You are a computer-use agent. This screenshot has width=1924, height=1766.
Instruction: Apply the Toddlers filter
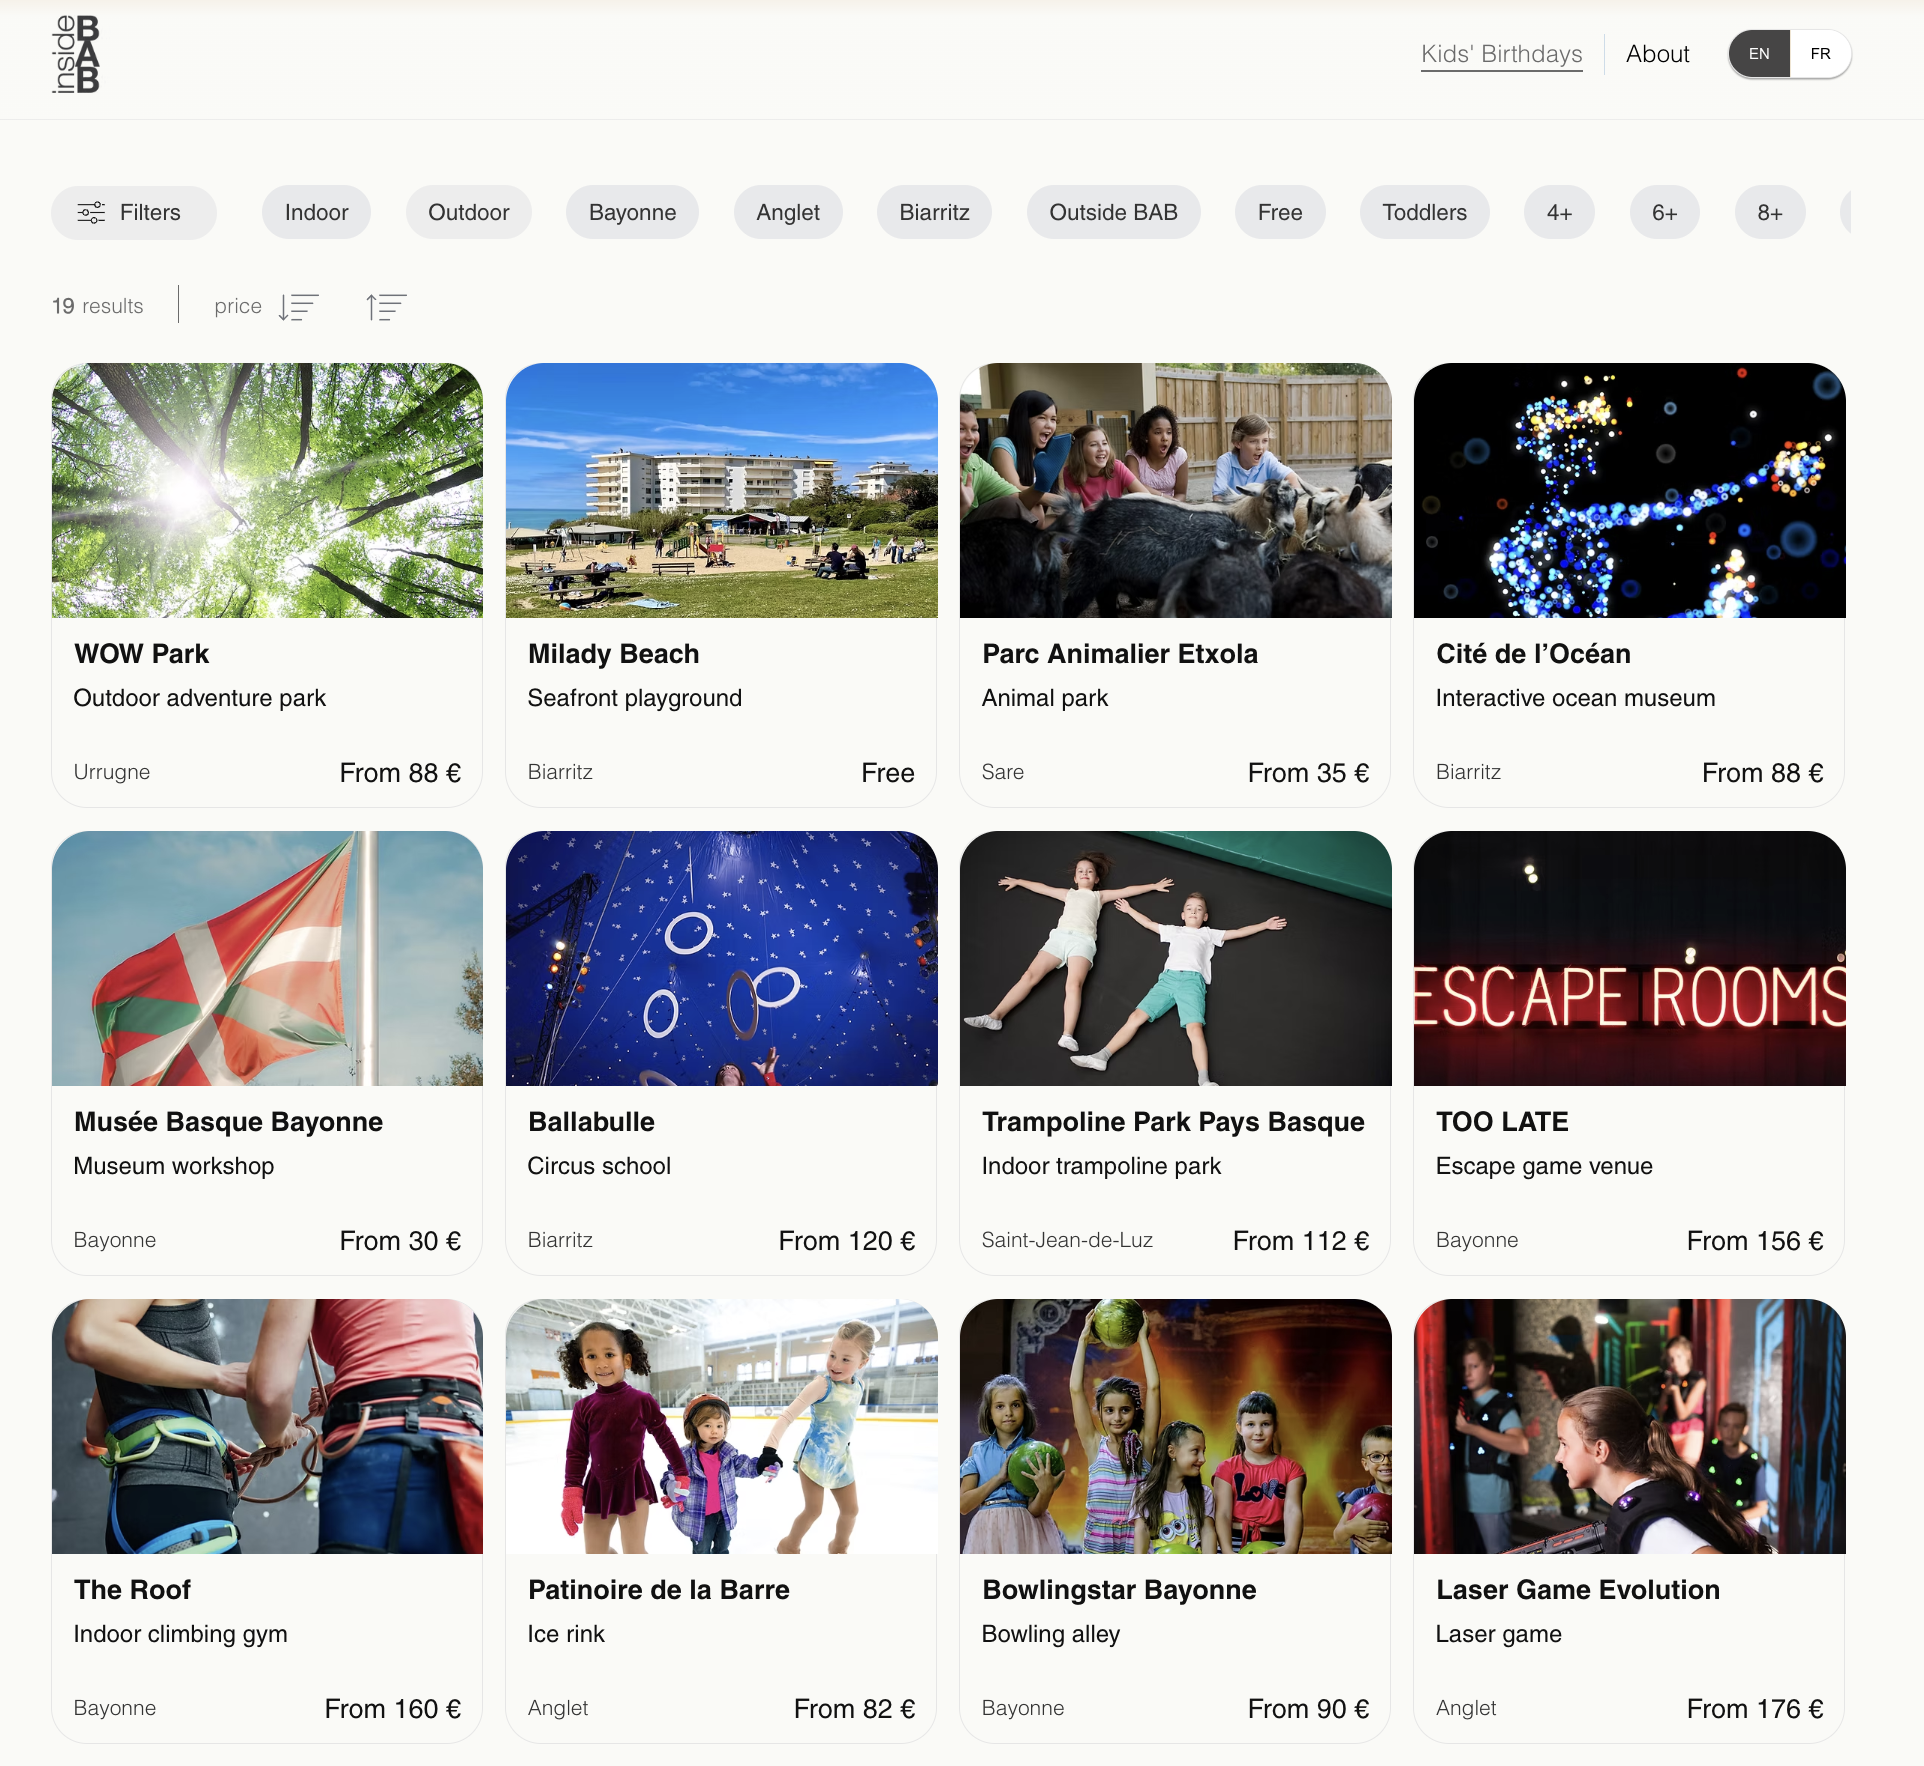(1424, 212)
